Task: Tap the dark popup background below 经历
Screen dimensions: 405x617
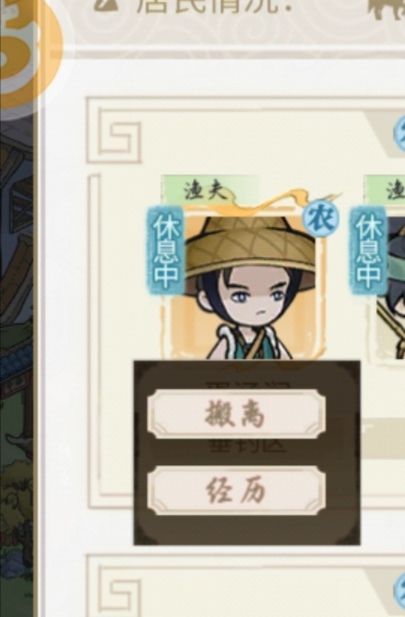Action: 247,530
